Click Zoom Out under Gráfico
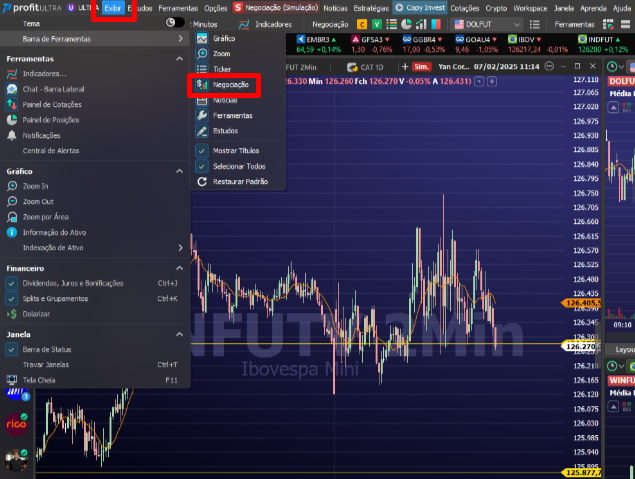The width and height of the screenshot is (635, 479). click(x=38, y=202)
